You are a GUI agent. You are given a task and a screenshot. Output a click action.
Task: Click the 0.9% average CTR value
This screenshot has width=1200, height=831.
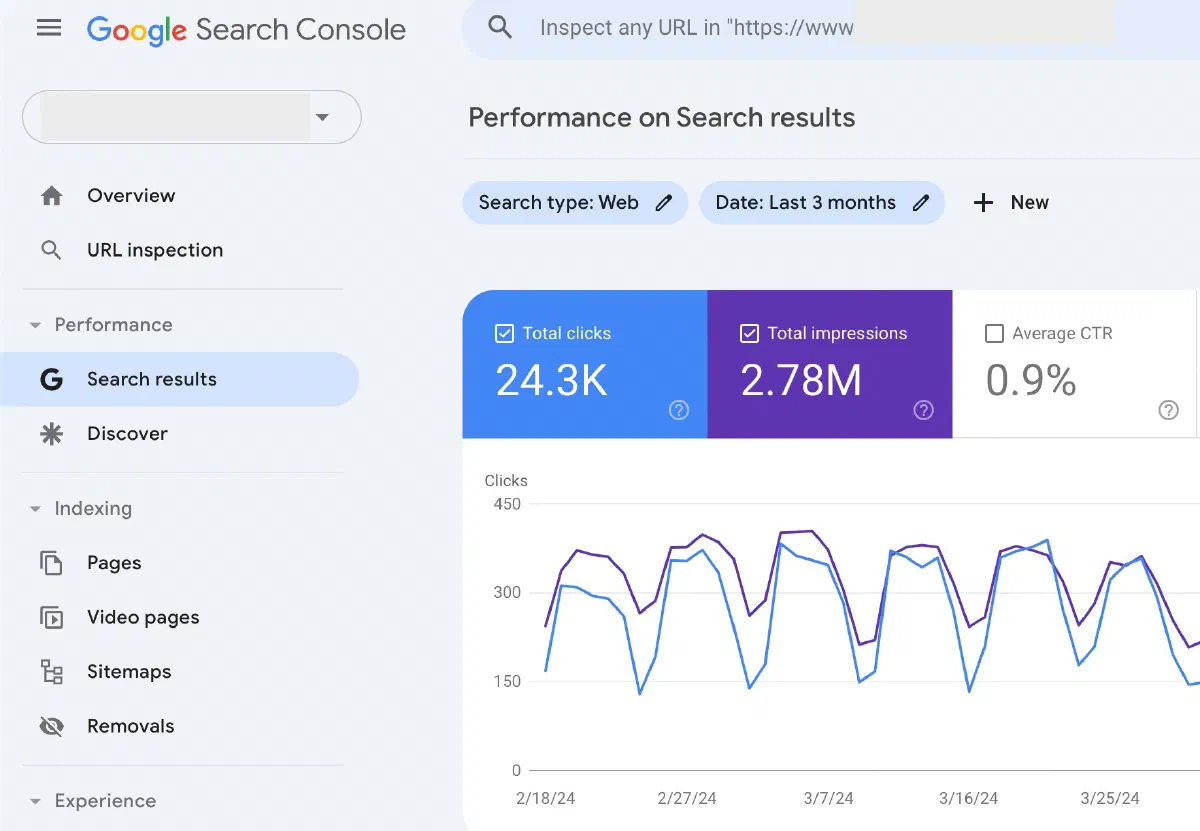[x=1031, y=380]
